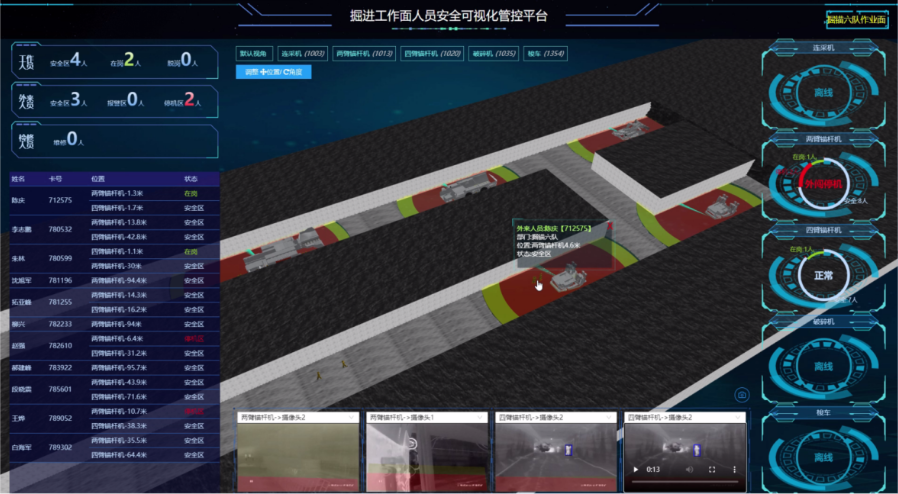Viewport: 898px width, 494px height.
Task: Select the 默认视角 view tab
Action: click(254, 53)
